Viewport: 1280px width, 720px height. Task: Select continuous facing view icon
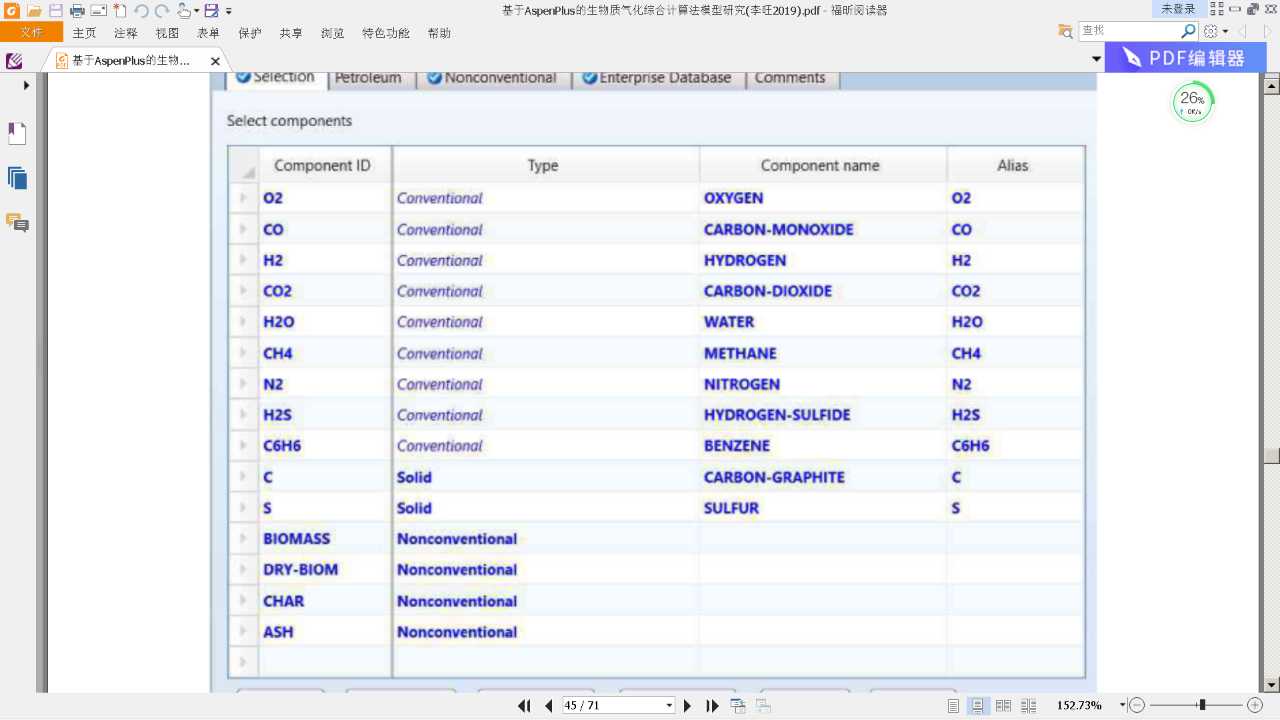(x=1029, y=705)
